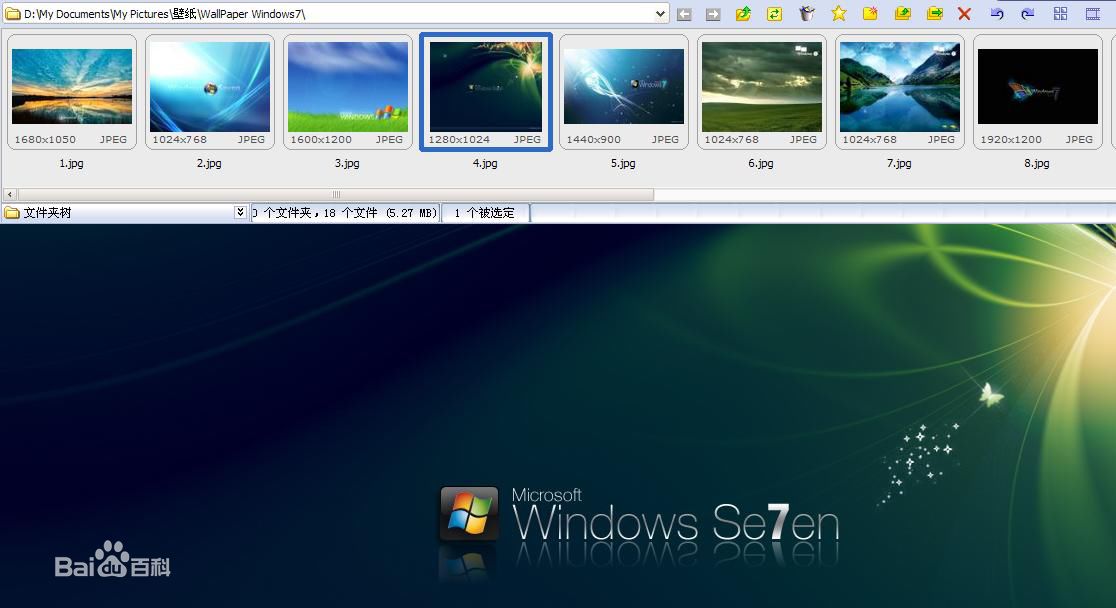The image size is (1116, 608).
Task: Go up to the parent folder
Action: (x=743, y=14)
